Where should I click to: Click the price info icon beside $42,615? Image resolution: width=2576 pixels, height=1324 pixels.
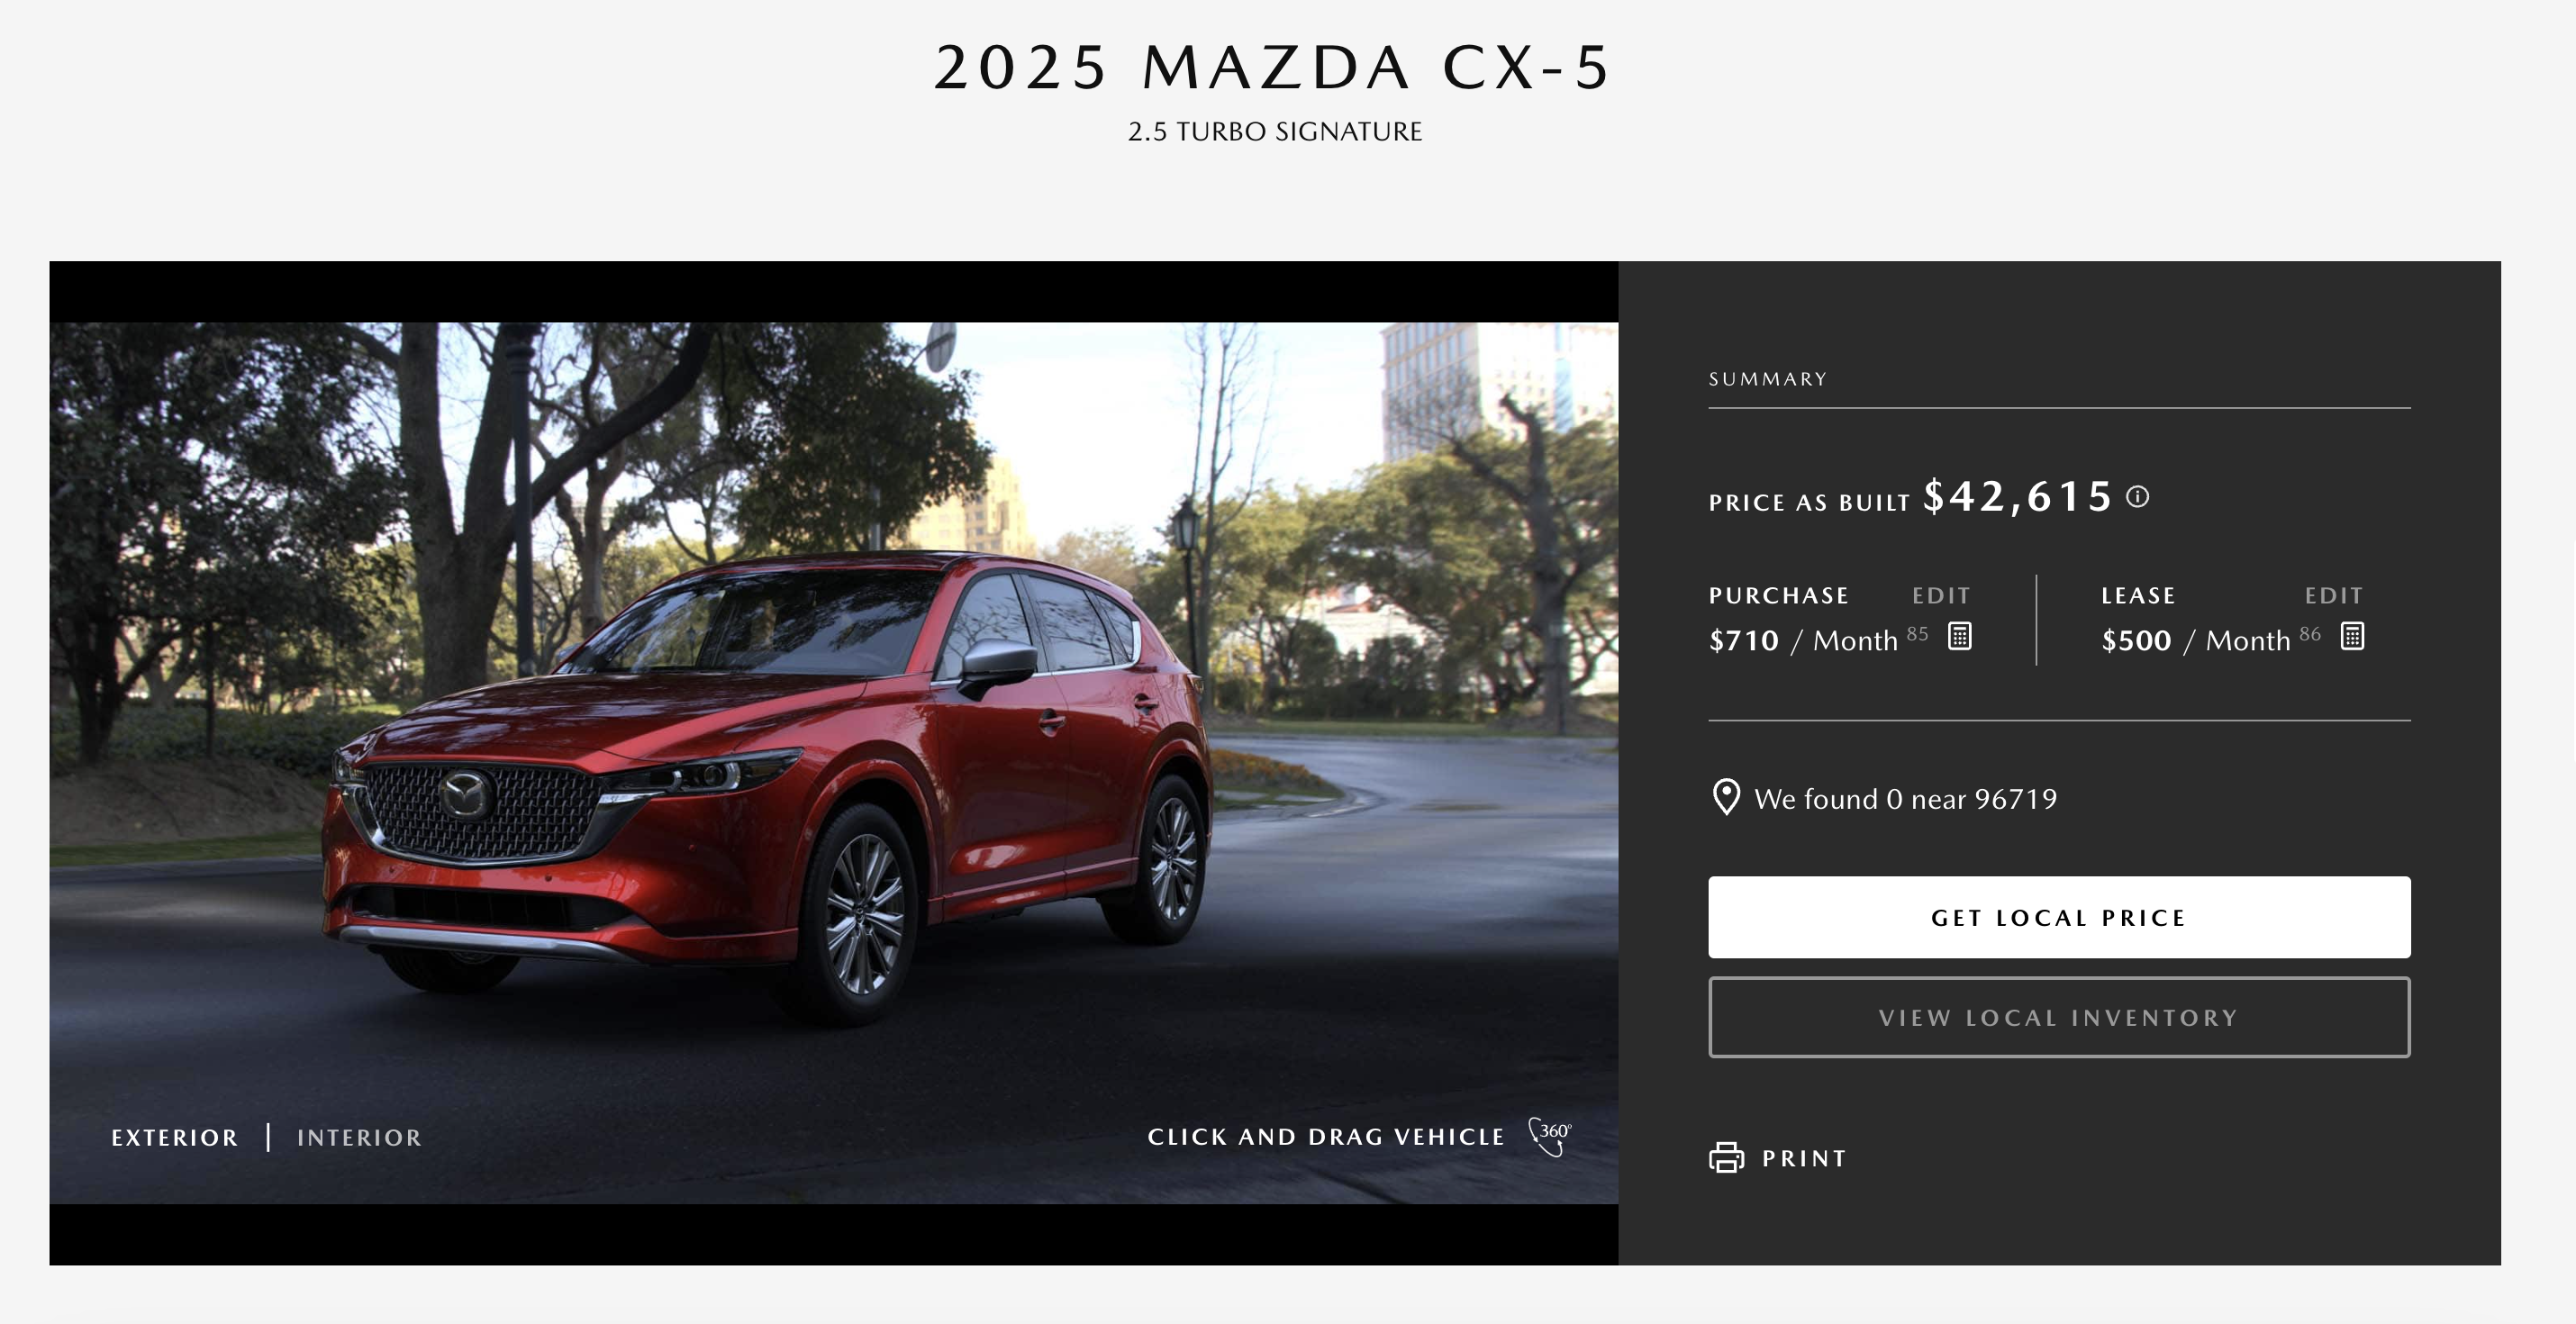2137,497
